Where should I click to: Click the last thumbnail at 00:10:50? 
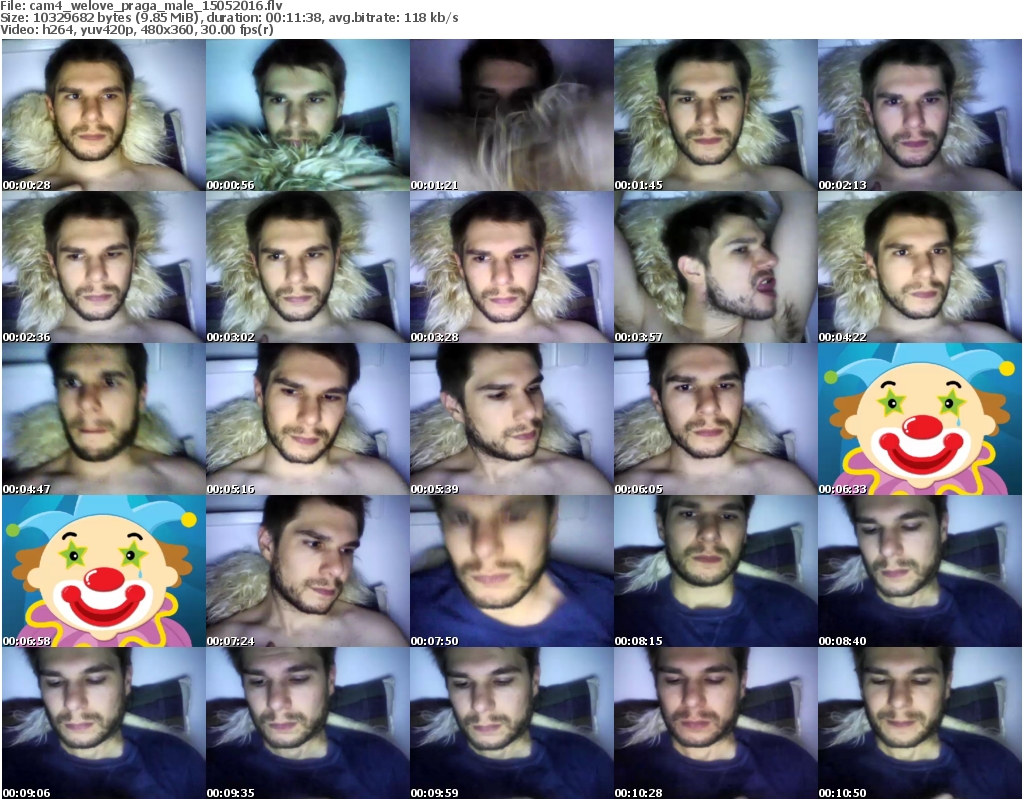tap(920, 723)
